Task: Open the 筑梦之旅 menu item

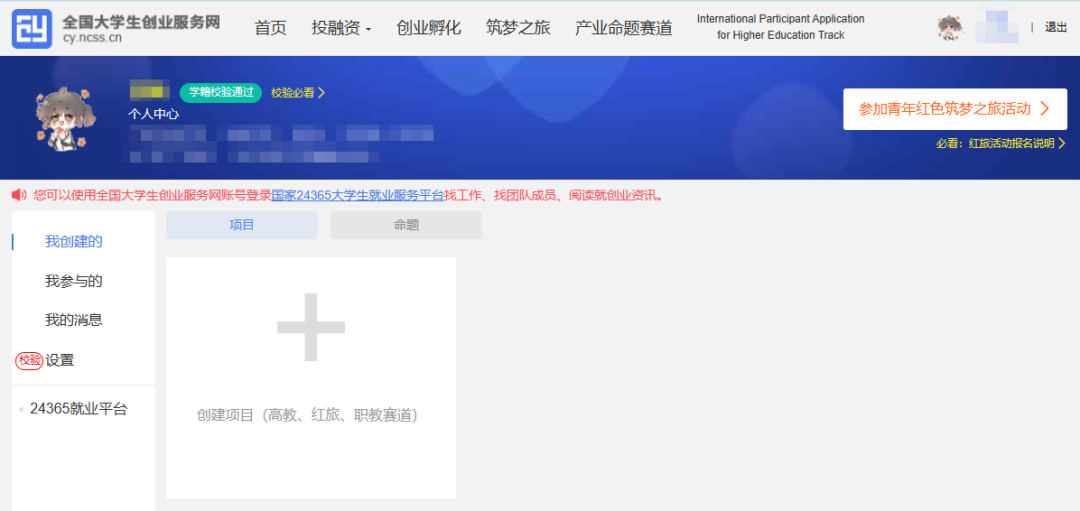Action: [x=518, y=28]
